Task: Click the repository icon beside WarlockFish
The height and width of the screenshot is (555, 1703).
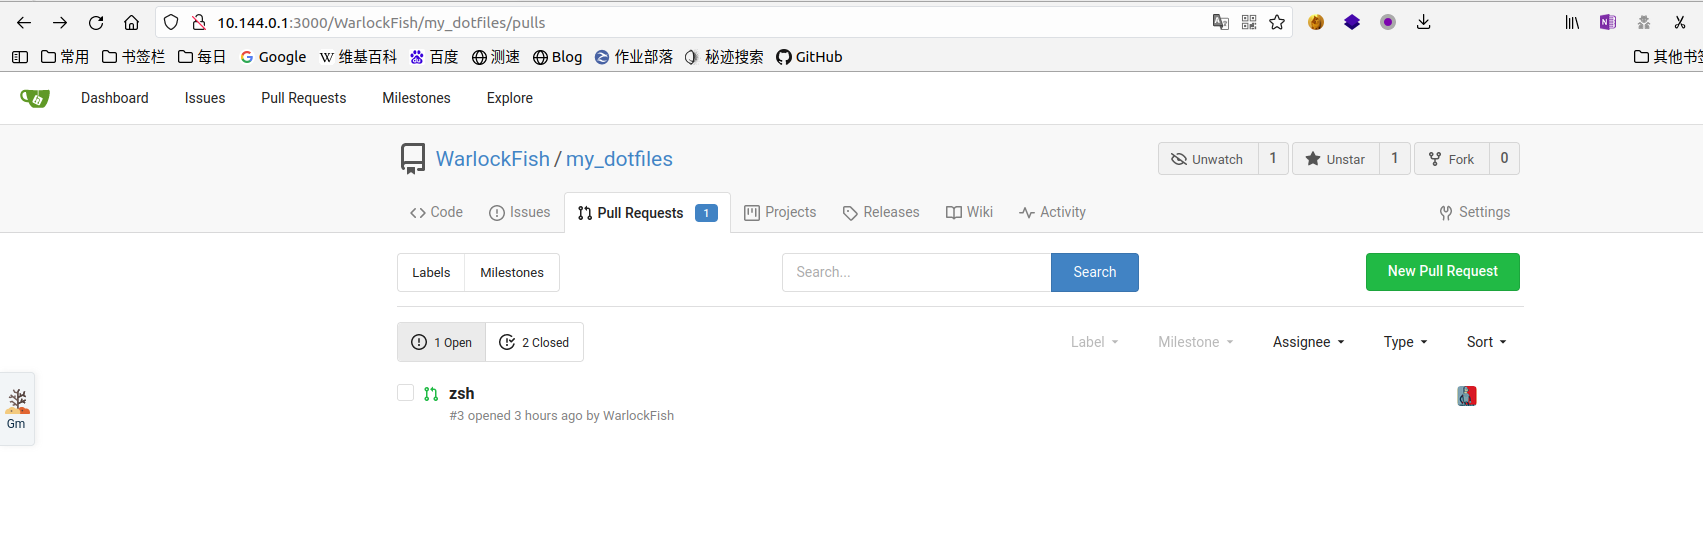Action: (412, 159)
